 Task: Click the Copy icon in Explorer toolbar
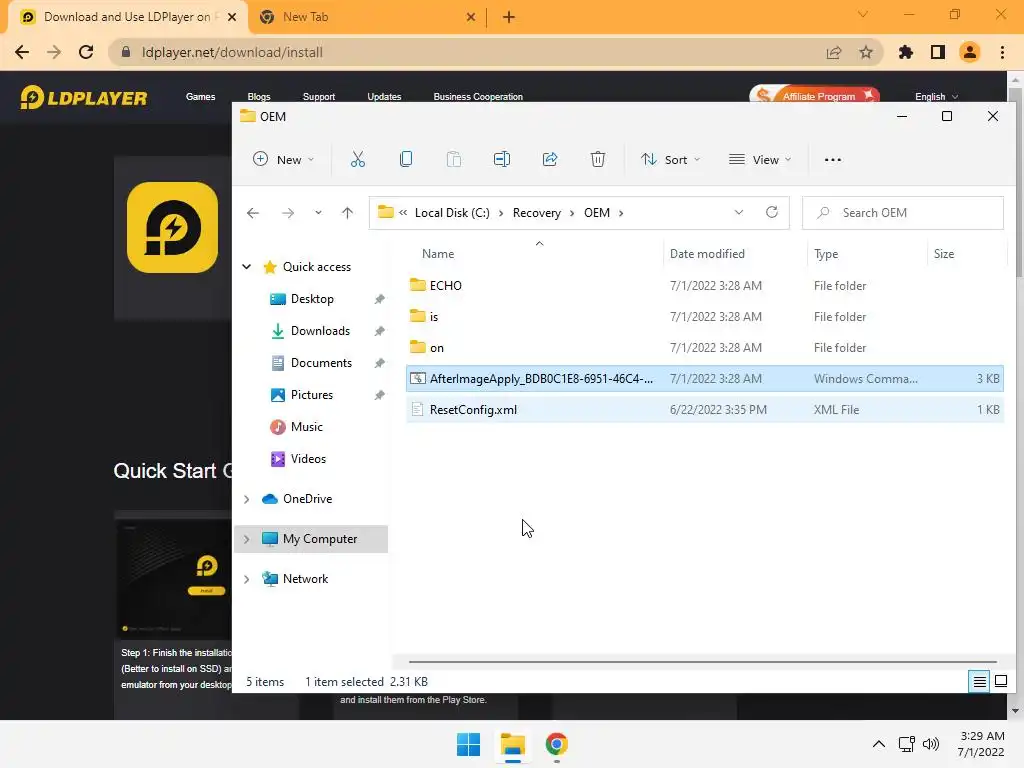point(406,159)
